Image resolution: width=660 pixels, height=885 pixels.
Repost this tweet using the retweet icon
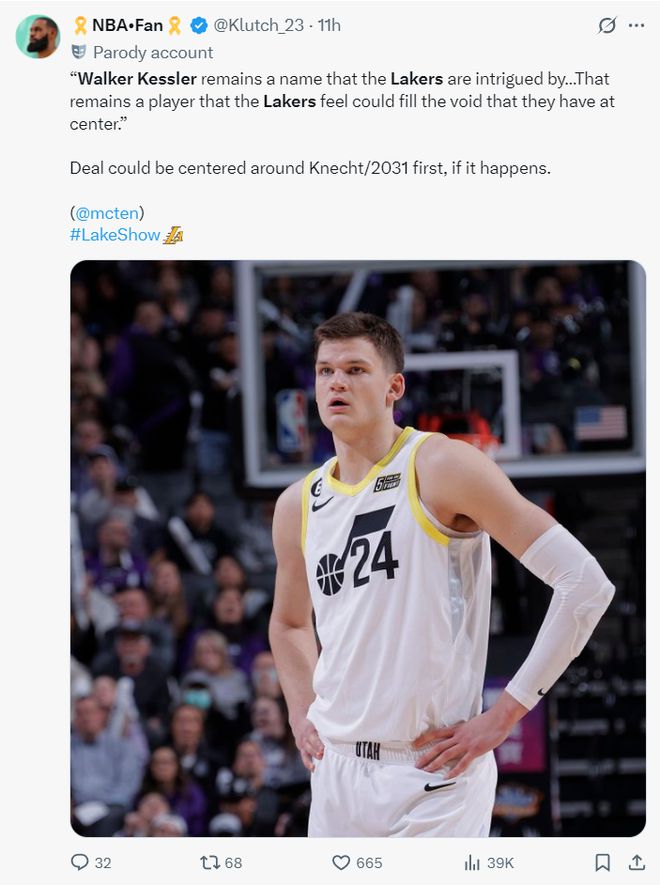[x=210, y=862]
